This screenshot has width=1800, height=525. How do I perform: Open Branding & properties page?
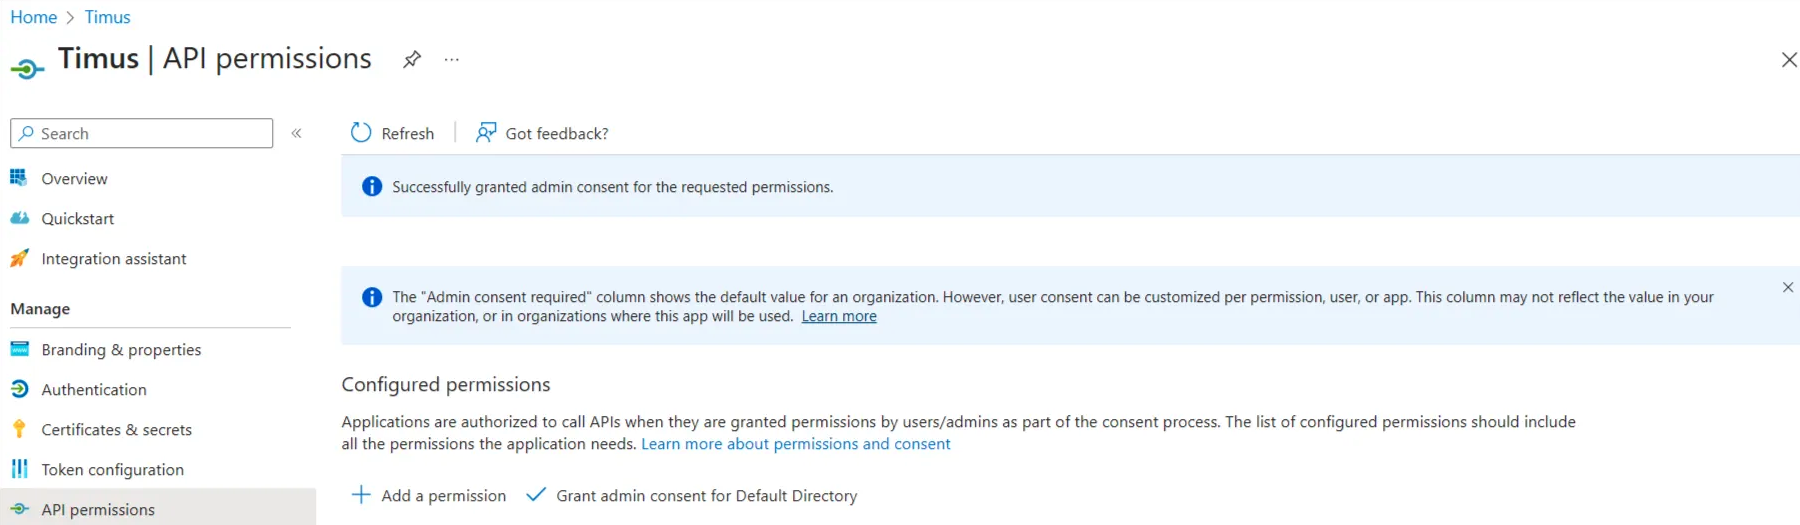121,349
